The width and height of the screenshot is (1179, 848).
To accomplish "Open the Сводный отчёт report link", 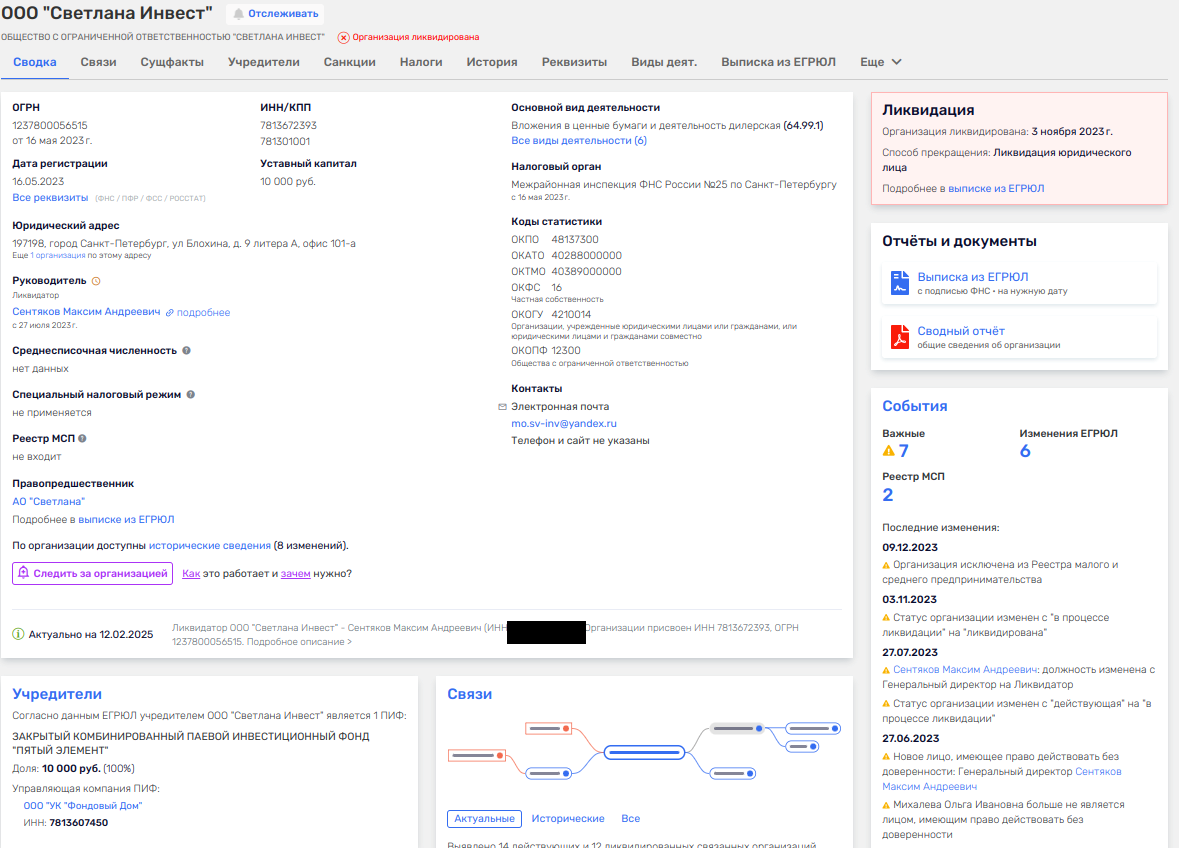I will point(961,331).
